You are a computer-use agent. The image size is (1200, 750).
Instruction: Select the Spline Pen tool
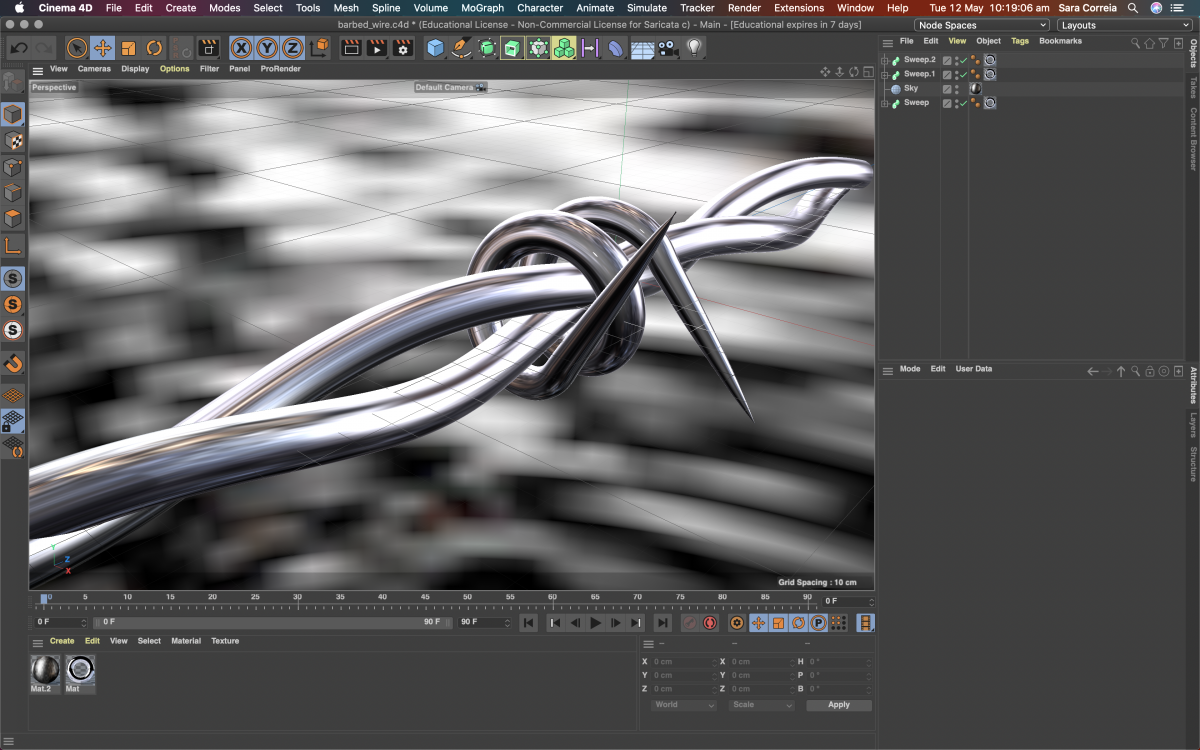coord(461,48)
